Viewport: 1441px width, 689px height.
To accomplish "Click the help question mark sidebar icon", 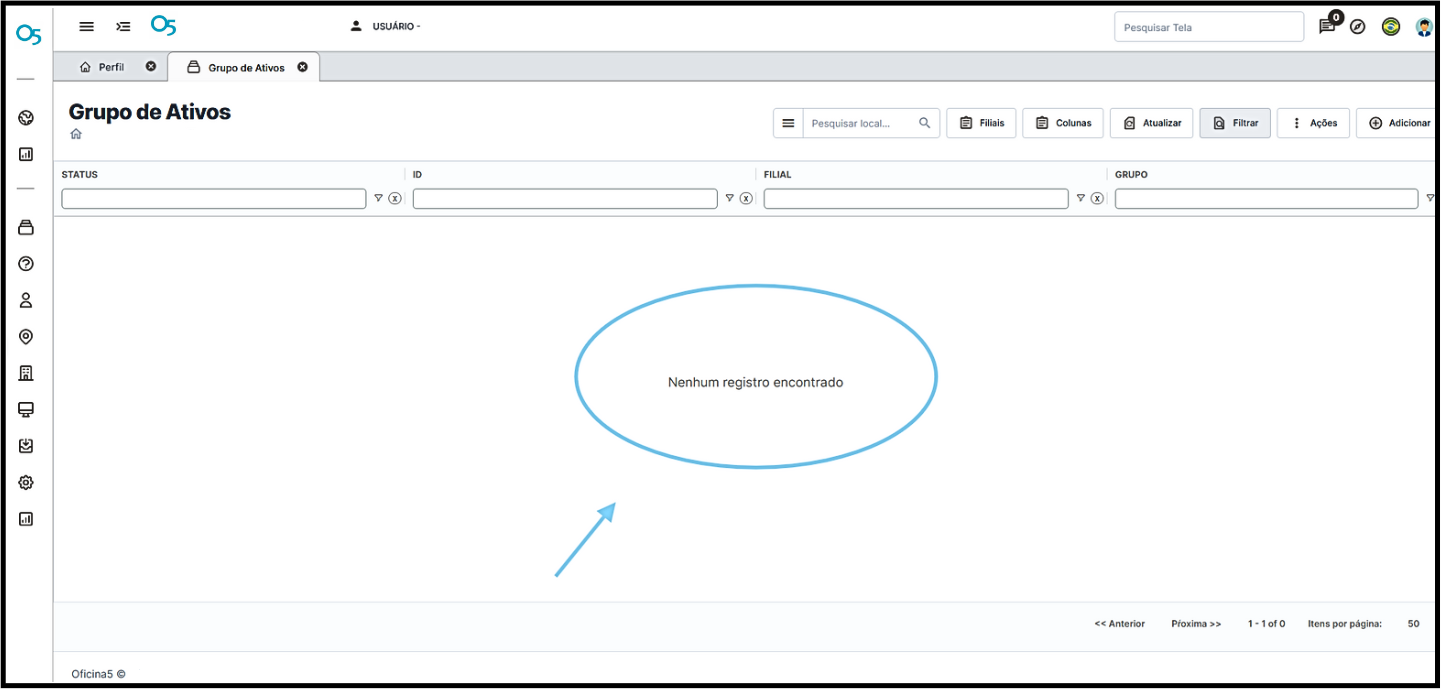I will click(26, 264).
